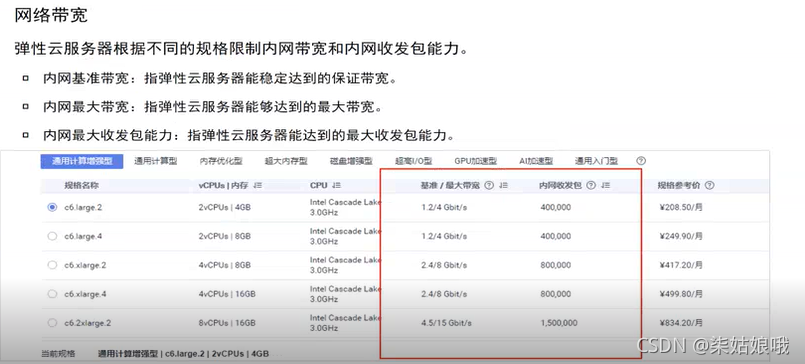Screen dimensions: 805x364
Task: Click c6.2xlarge.2 specification name
Action: pyautogui.click(x=88, y=323)
